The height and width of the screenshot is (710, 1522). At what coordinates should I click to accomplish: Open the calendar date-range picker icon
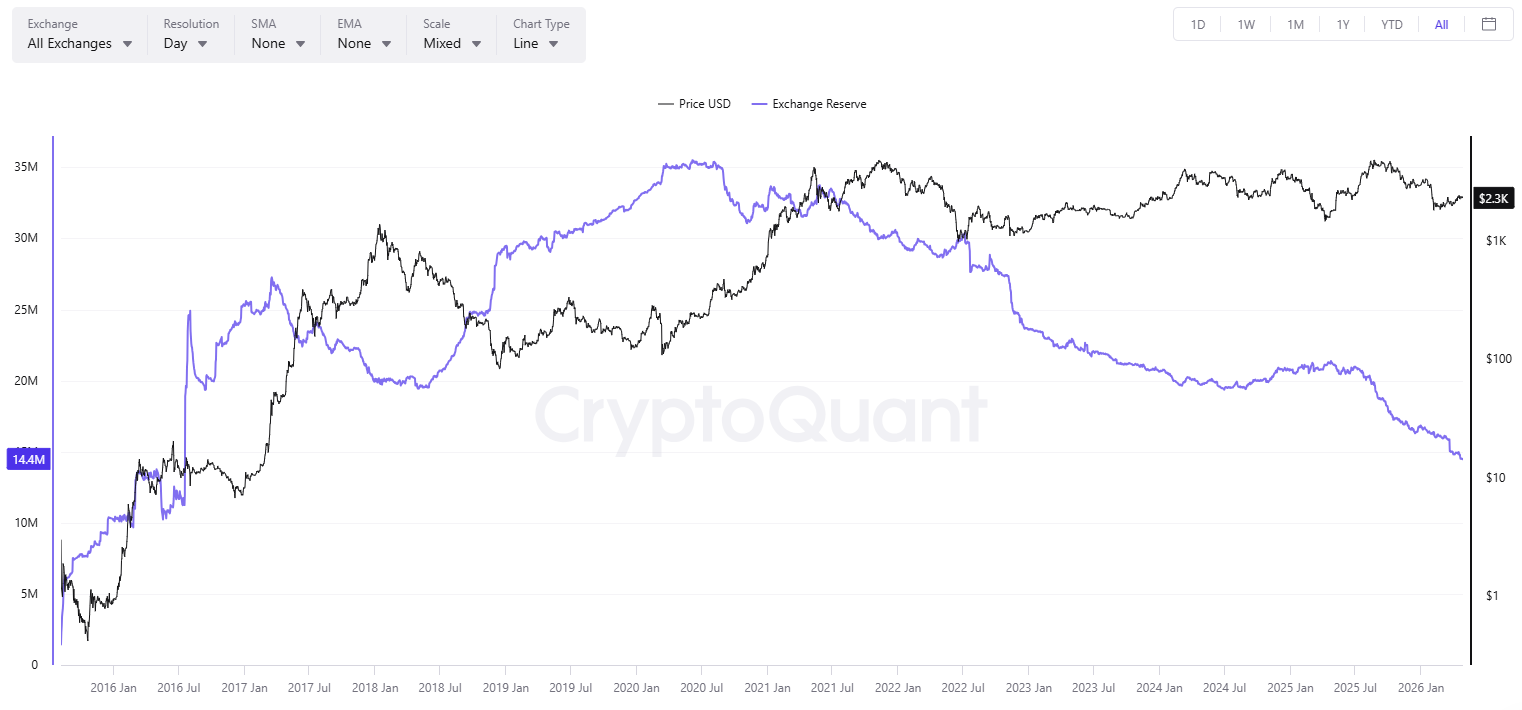1489,24
